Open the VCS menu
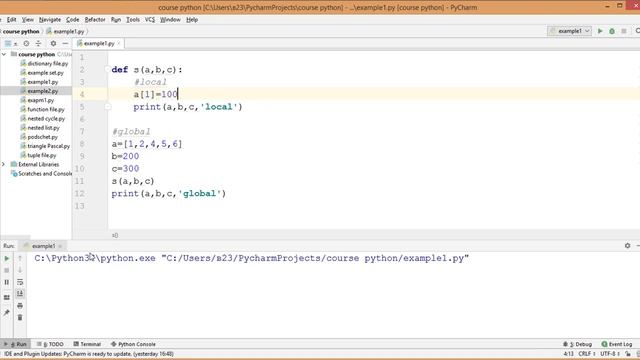Screen dimensions: 640x360 coord(150,20)
